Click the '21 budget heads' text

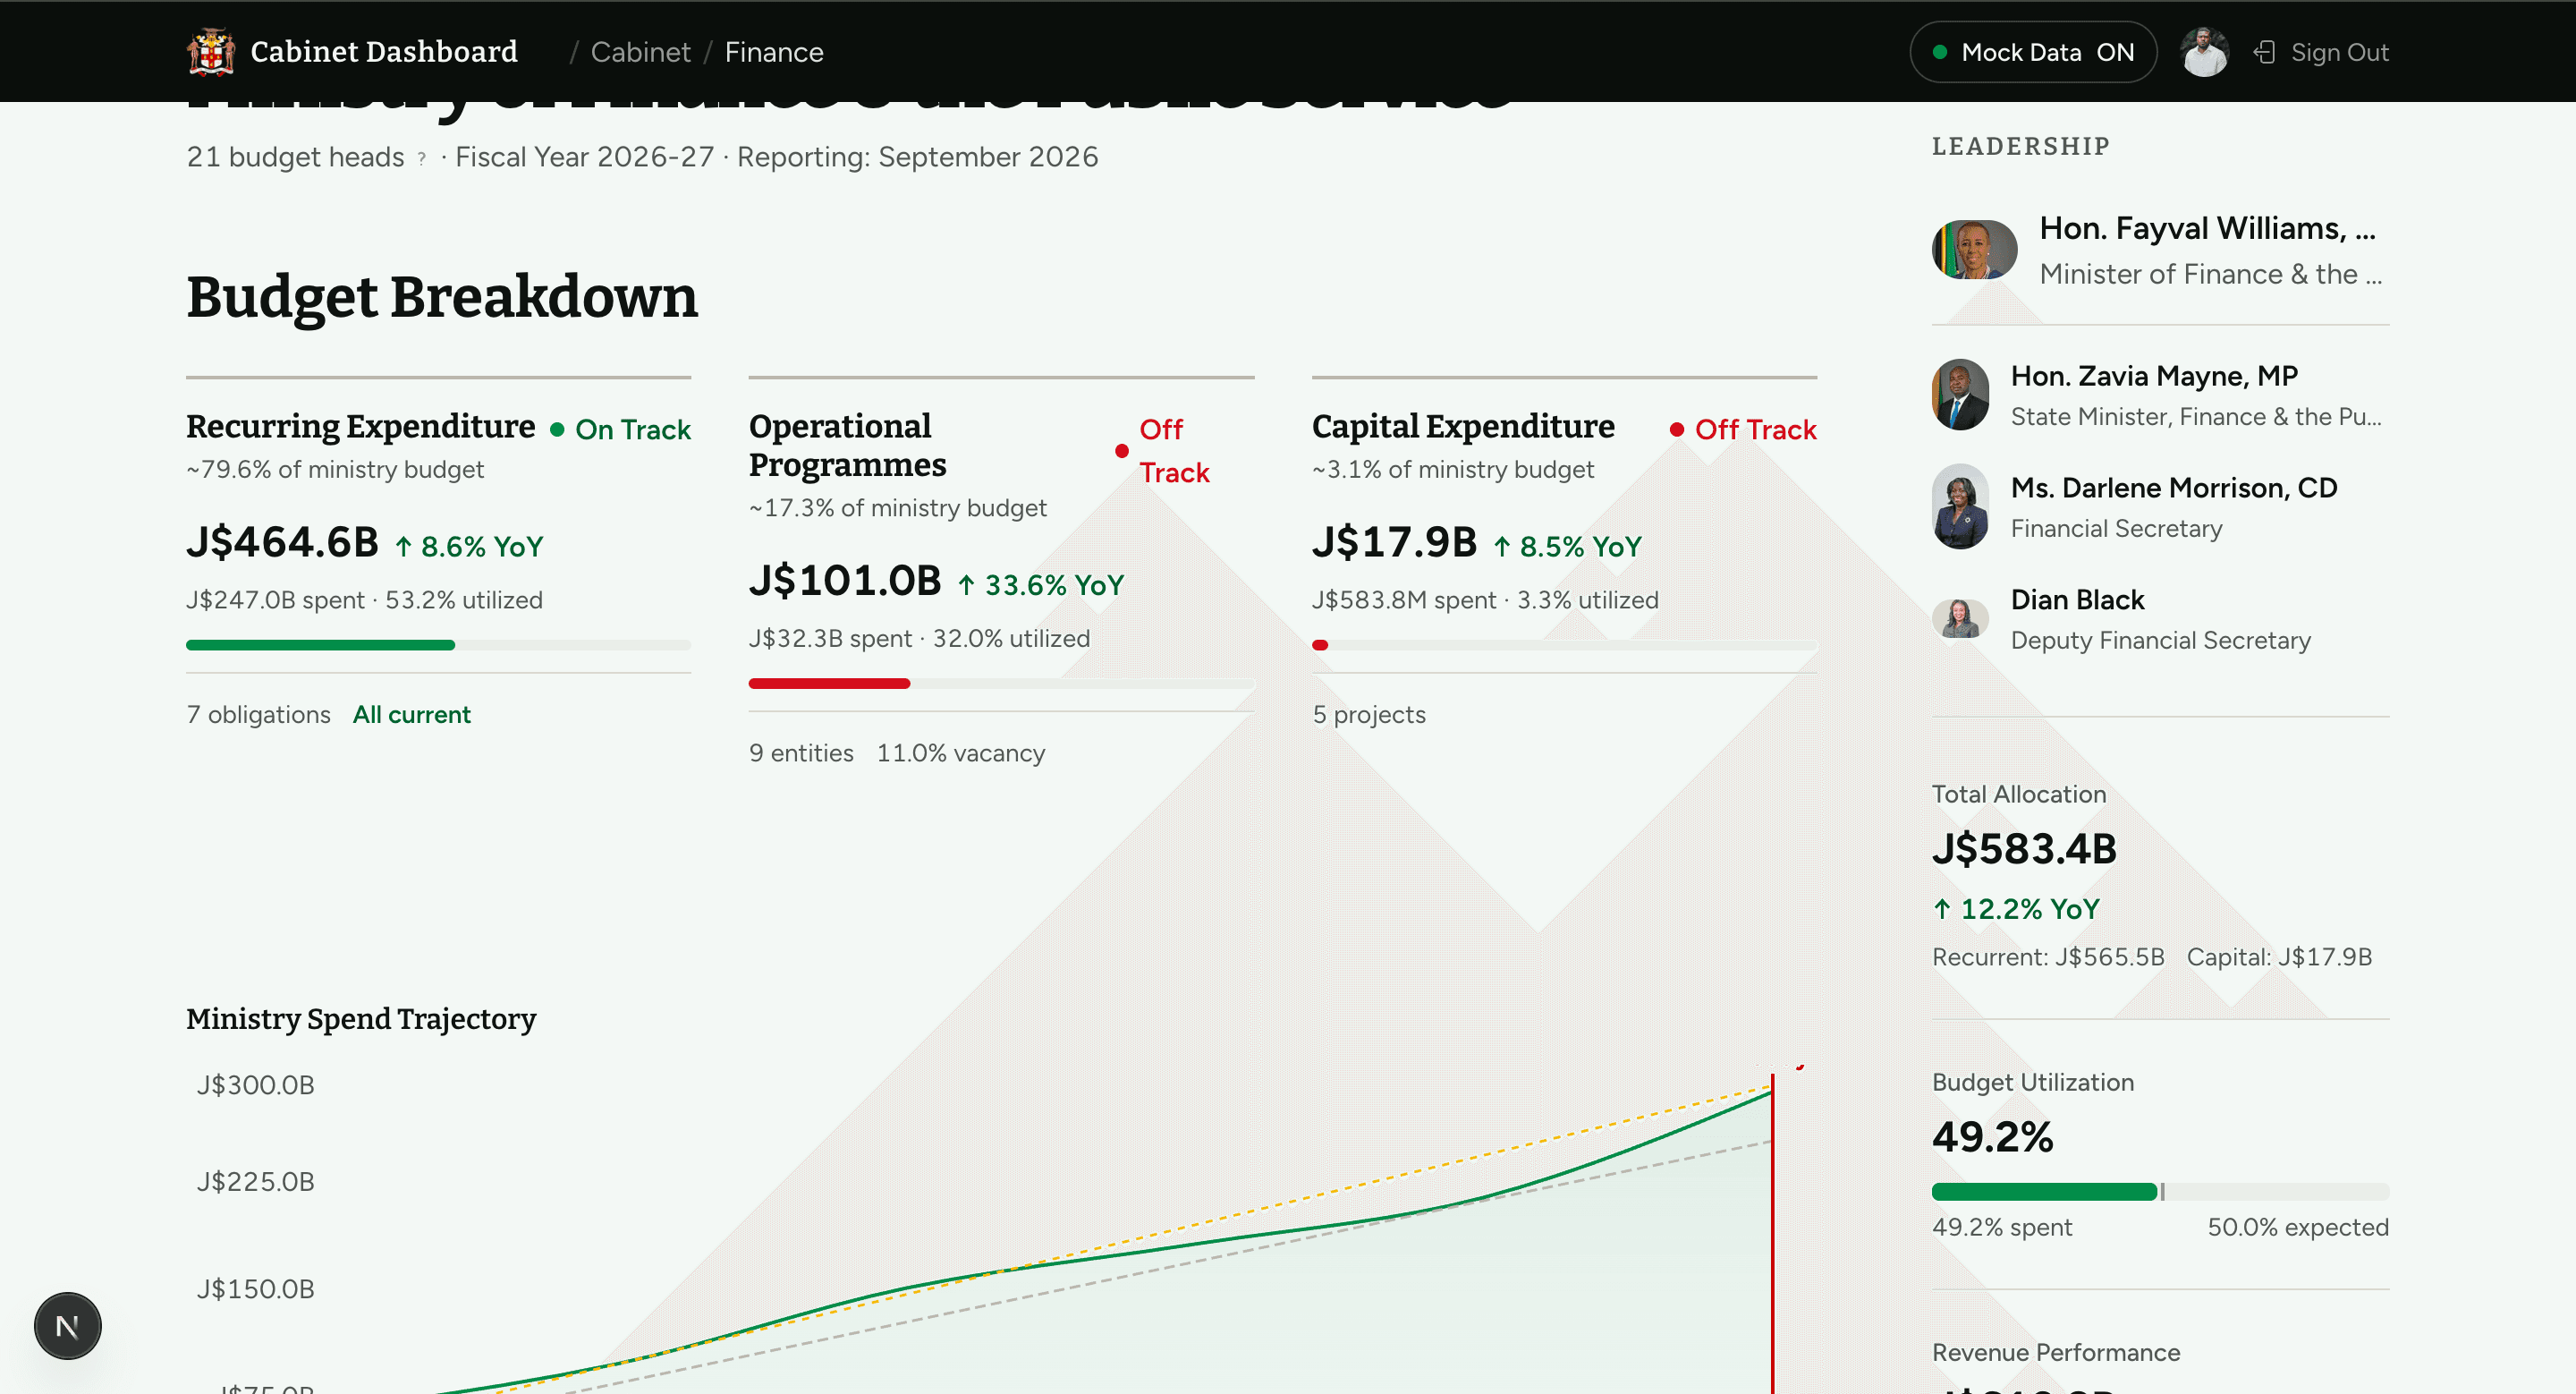tap(295, 157)
